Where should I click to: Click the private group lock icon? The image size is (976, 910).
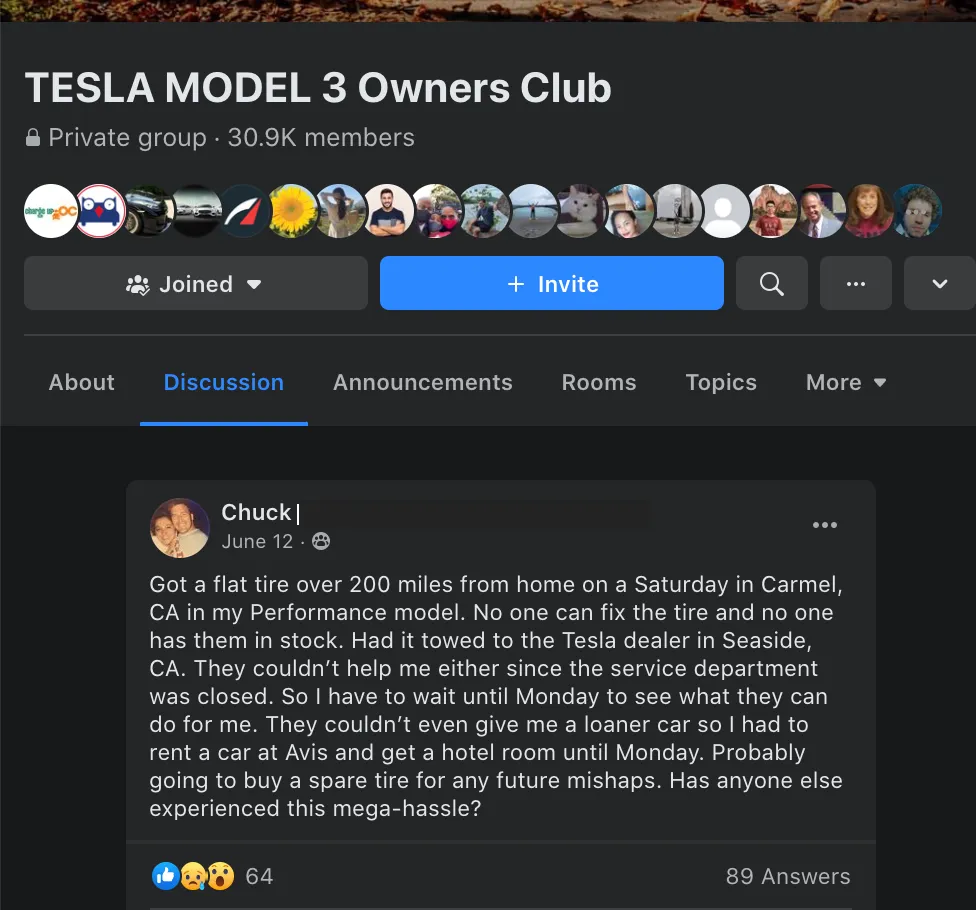tap(33, 138)
